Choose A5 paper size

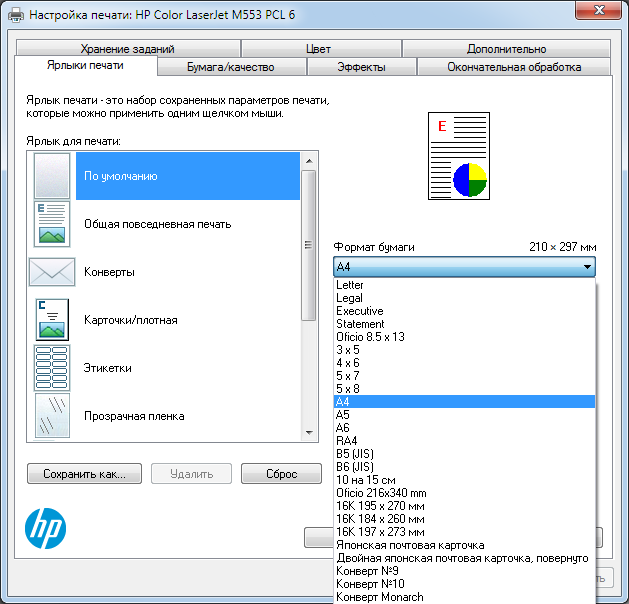pyautogui.click(x=464, y=415)
